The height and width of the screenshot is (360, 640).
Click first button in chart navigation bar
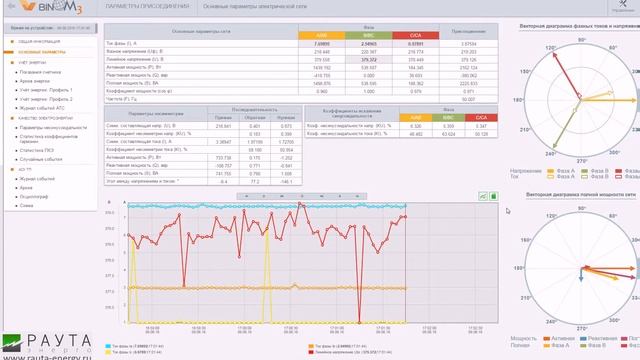(247, 196)
